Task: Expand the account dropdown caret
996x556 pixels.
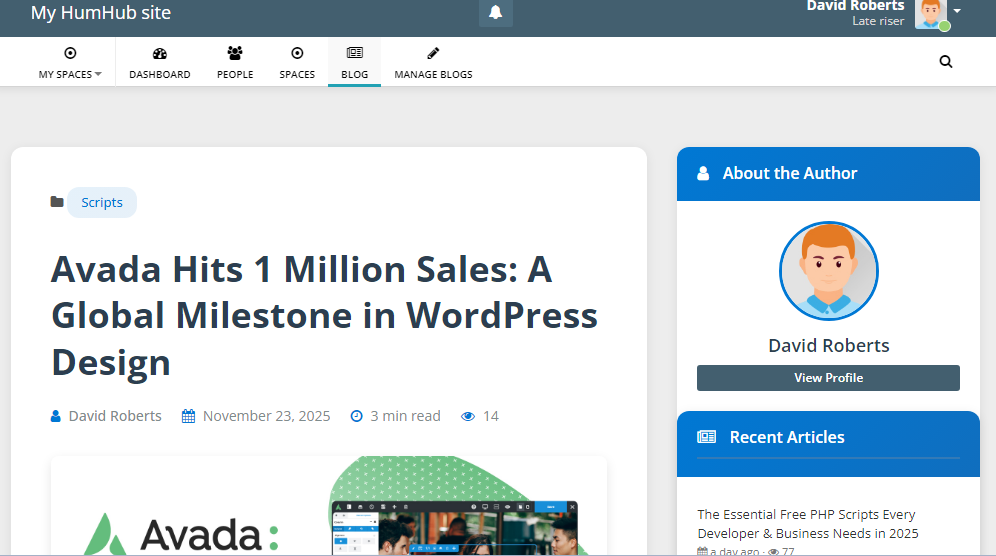Action: tap(957, 11)
